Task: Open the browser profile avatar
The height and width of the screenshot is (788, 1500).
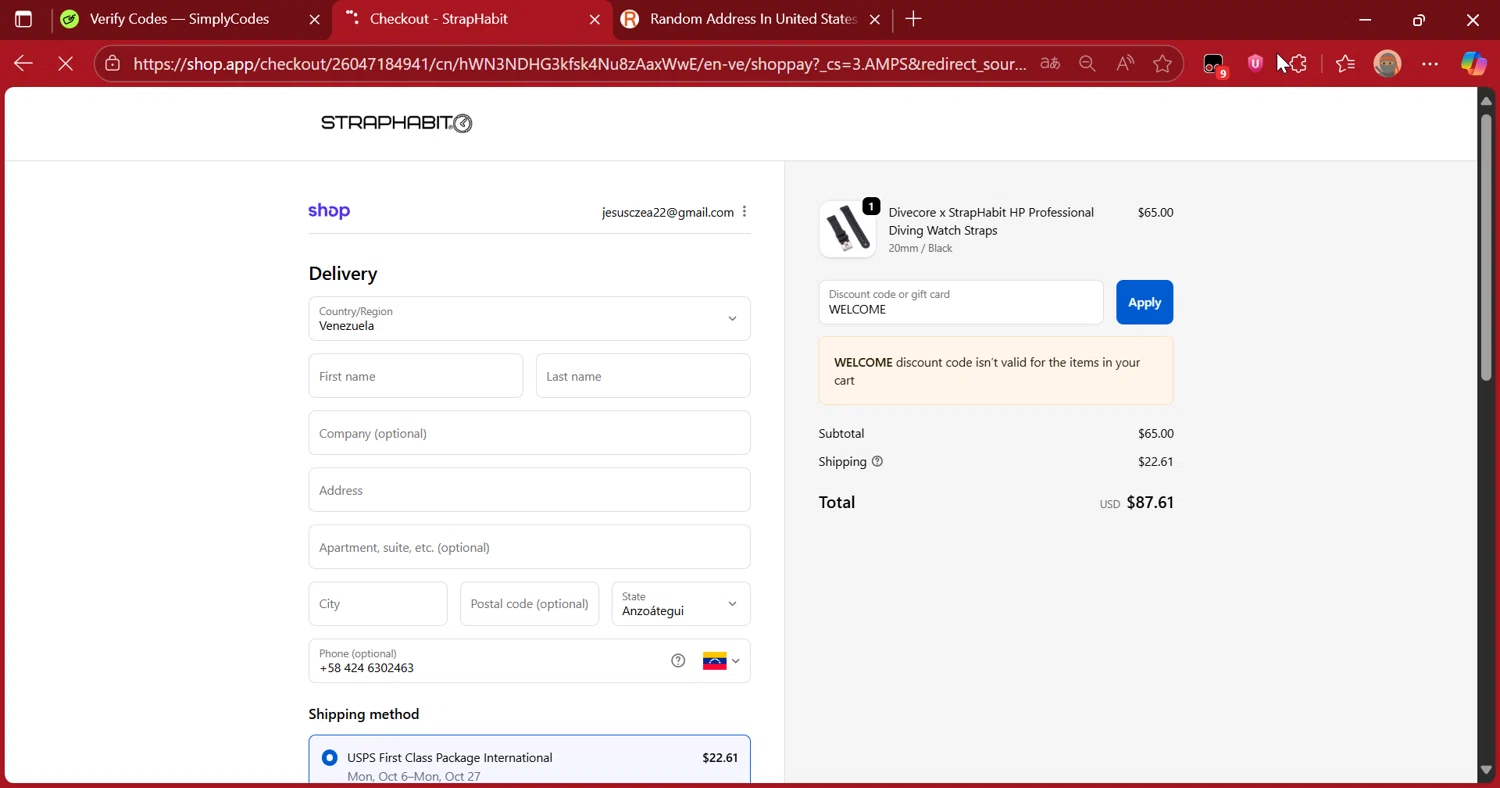Action: [1387, 64]
